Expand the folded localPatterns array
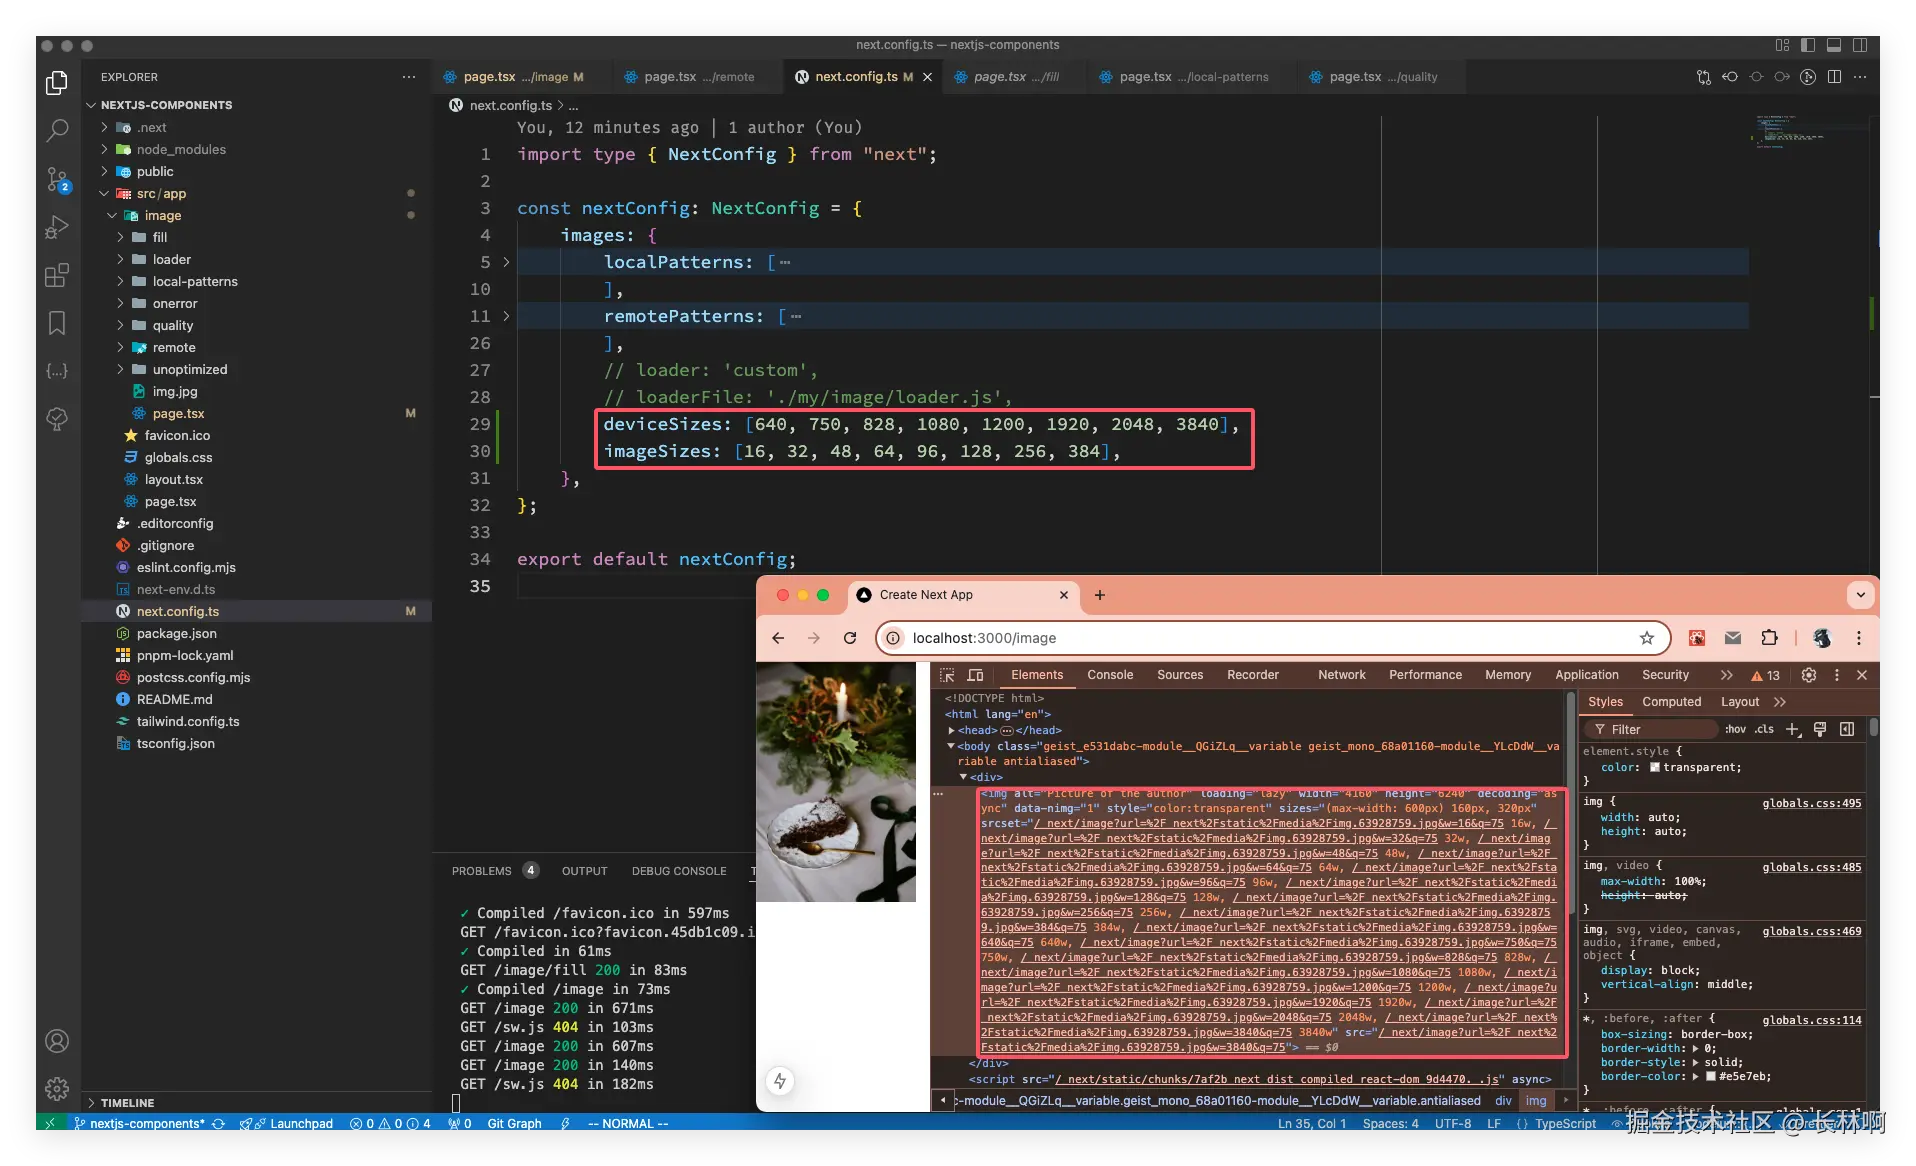The height and width of the screenshot is (1166, 1916). (506, 262)
